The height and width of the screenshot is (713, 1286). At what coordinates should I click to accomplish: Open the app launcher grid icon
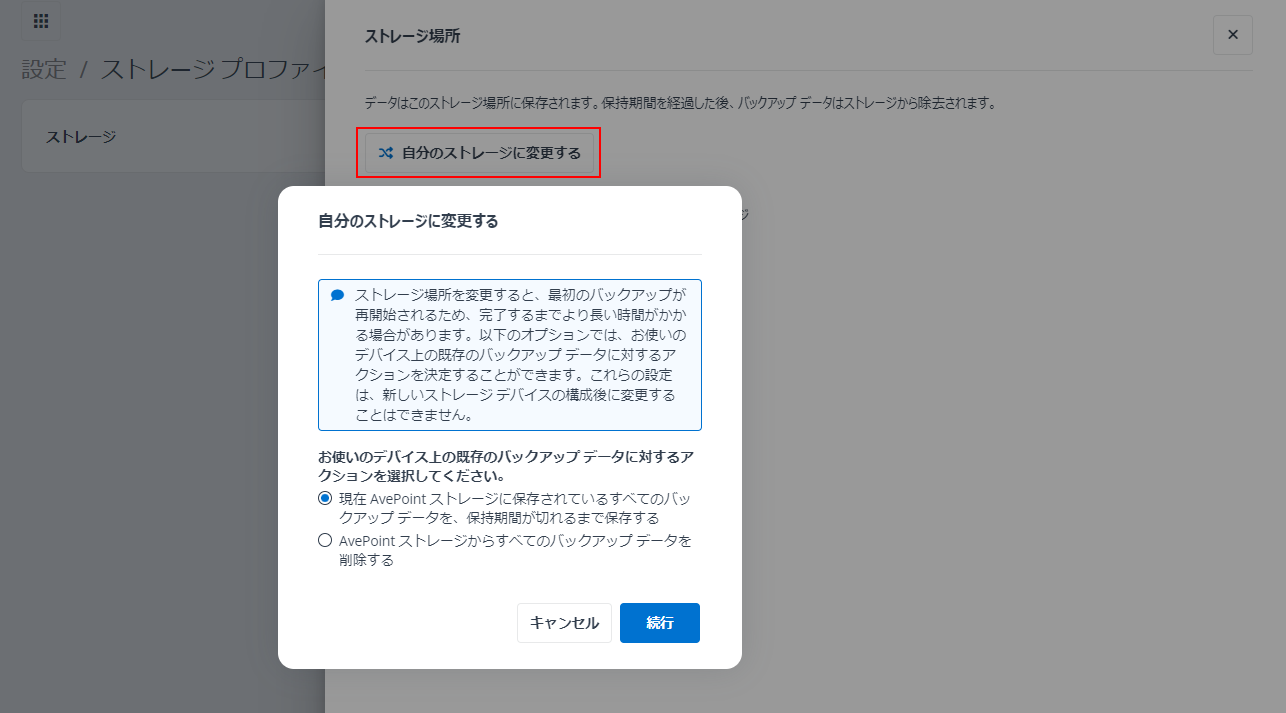(x=41, y=21)
